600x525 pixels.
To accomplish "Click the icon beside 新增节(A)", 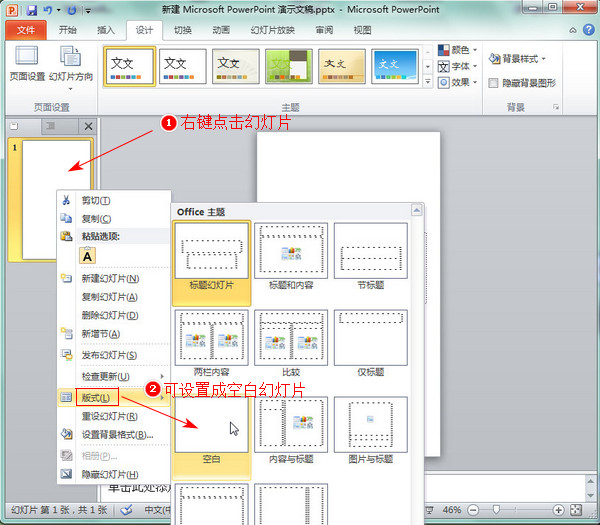I will point(67,333).
